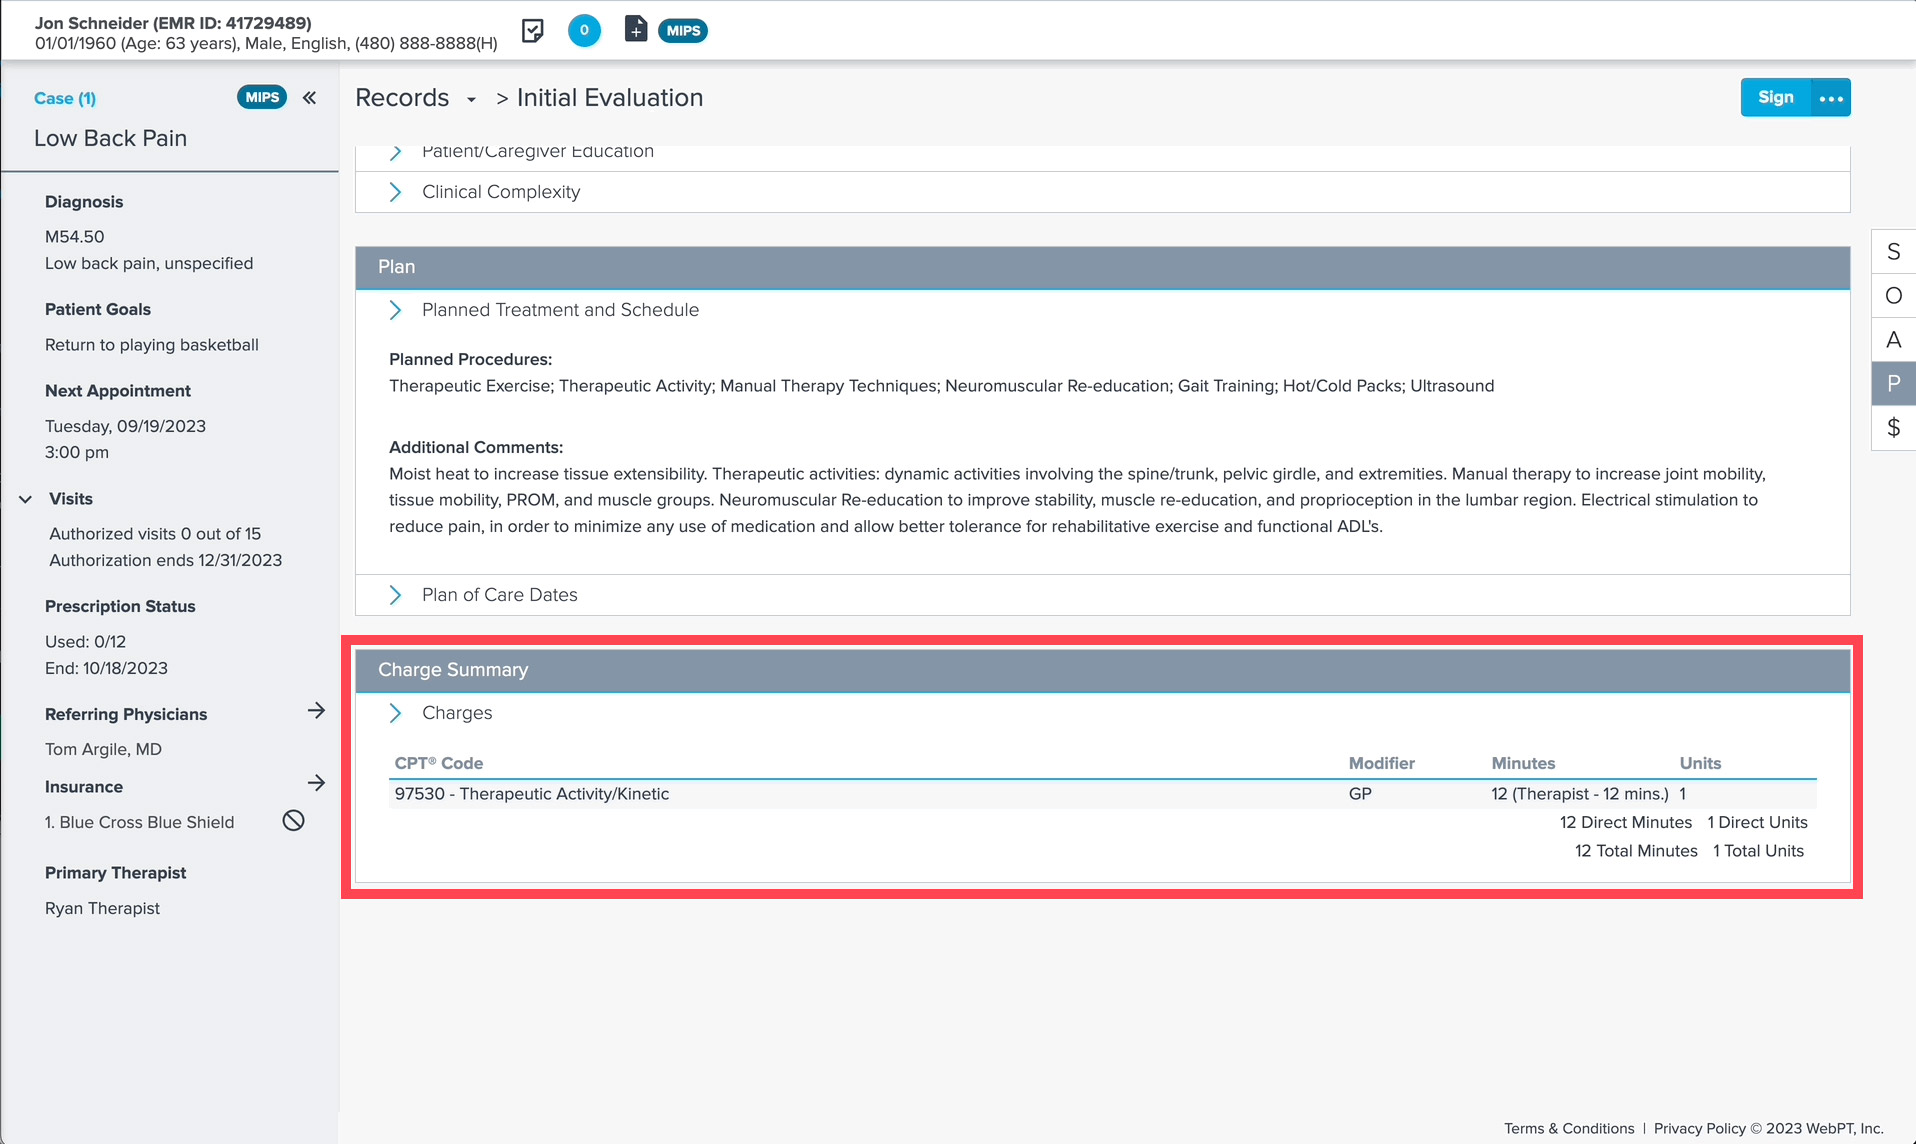Collapse the case sidebar with the double chevron
Screen dimensions: 1916x1144
(x=309, y=97)
